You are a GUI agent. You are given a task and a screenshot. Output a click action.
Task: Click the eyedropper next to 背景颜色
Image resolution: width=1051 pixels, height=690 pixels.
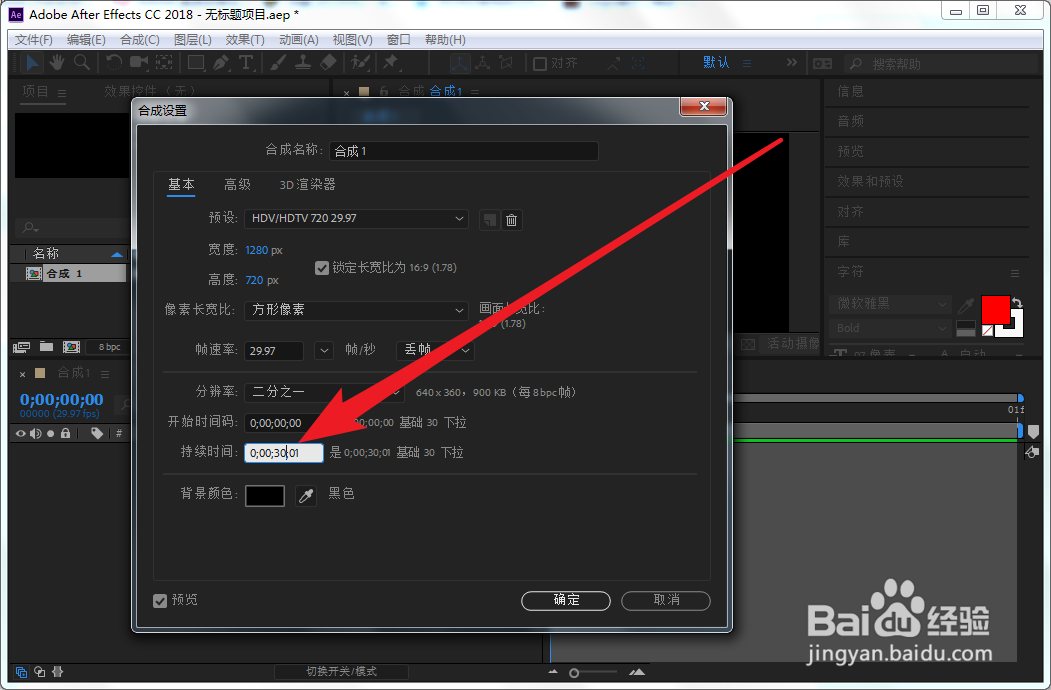coord(305,494)
